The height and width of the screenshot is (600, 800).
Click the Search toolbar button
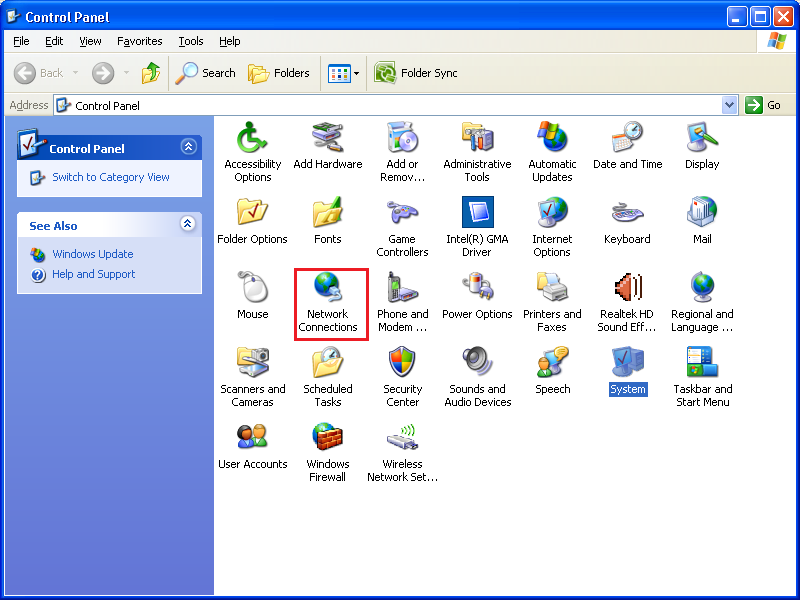(206, 73)
